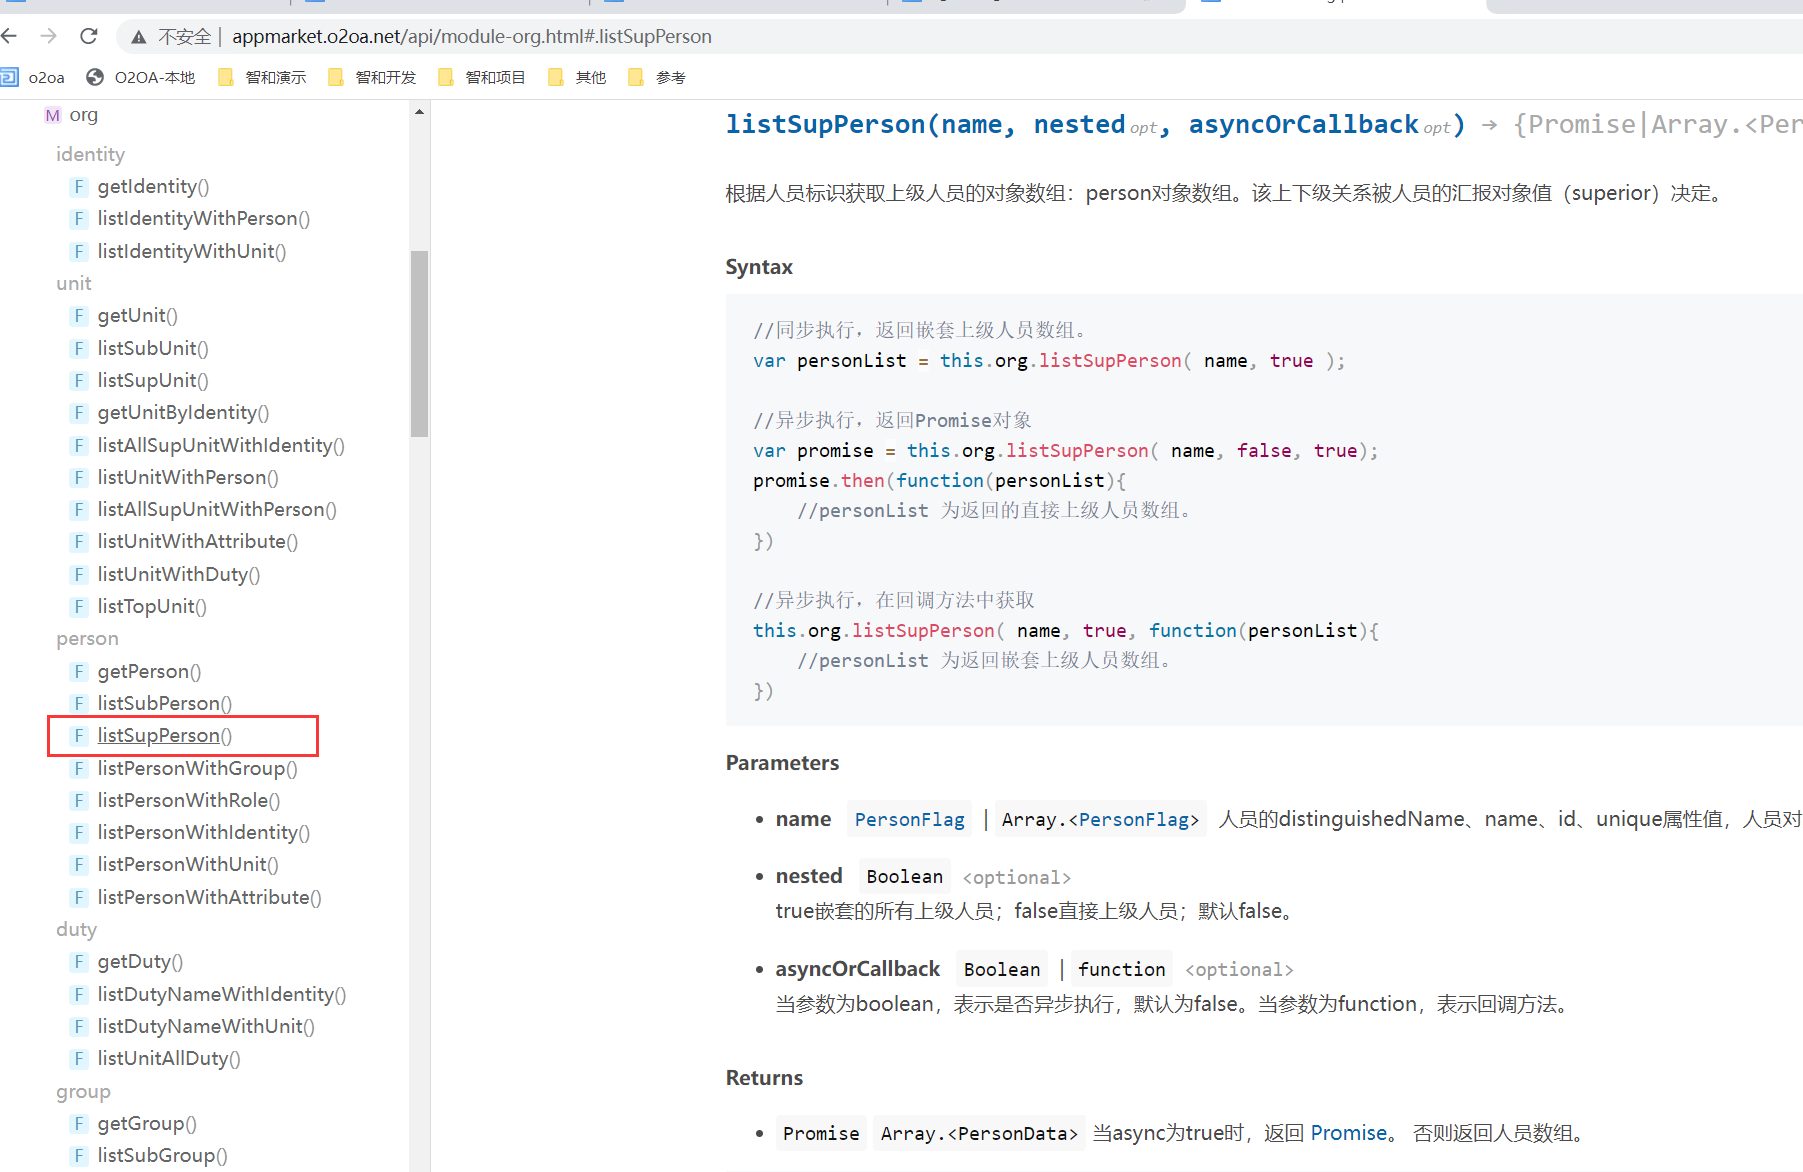1803x1172 pixels.
Task: Click the browser forward arrow
Action: click(x=49, y=37)
